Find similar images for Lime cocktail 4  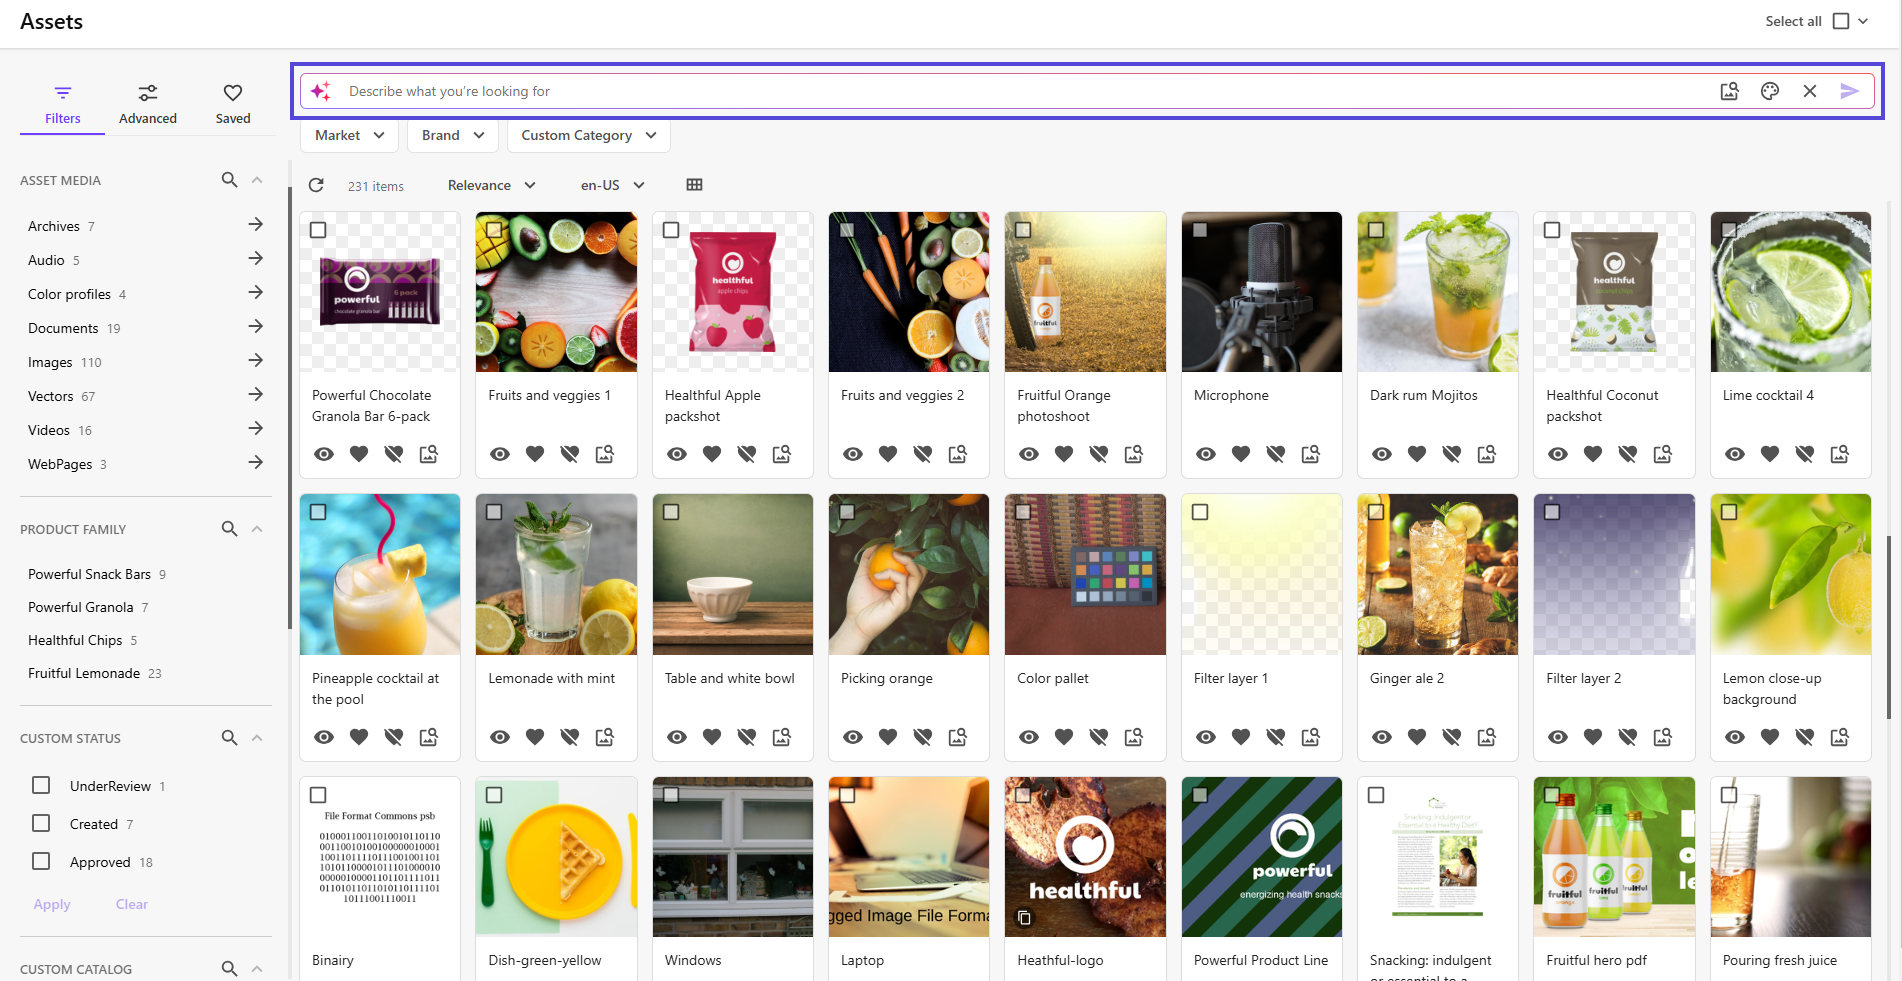pos(1839,453)
